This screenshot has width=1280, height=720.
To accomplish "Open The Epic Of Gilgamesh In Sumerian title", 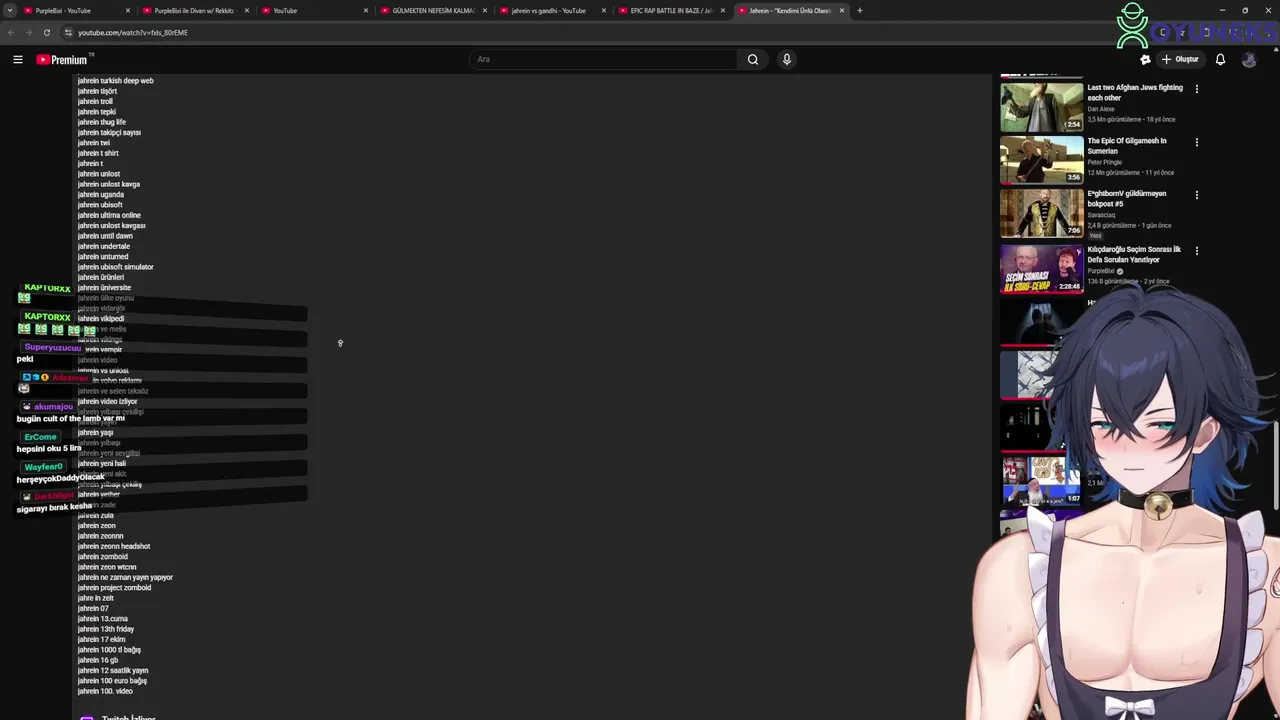I will (1127, 146).
